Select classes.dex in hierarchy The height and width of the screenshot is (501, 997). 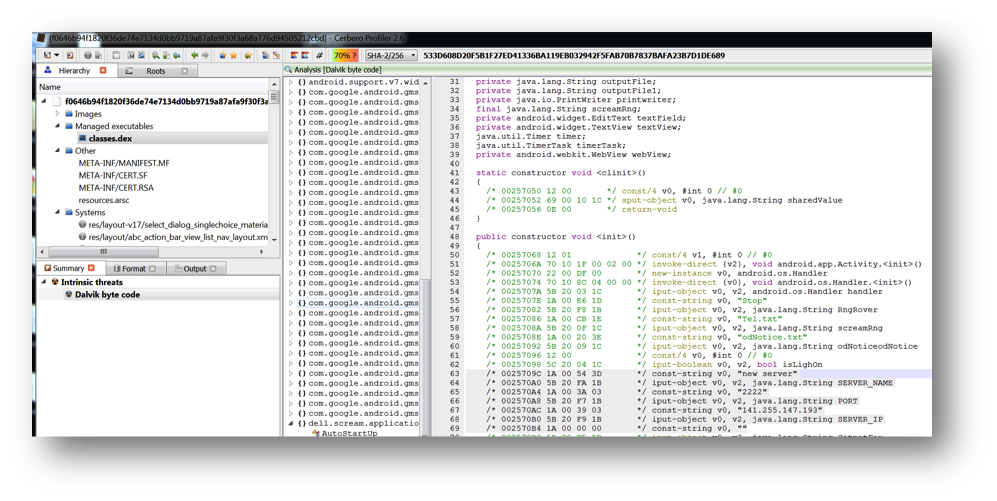coord(110,139)
